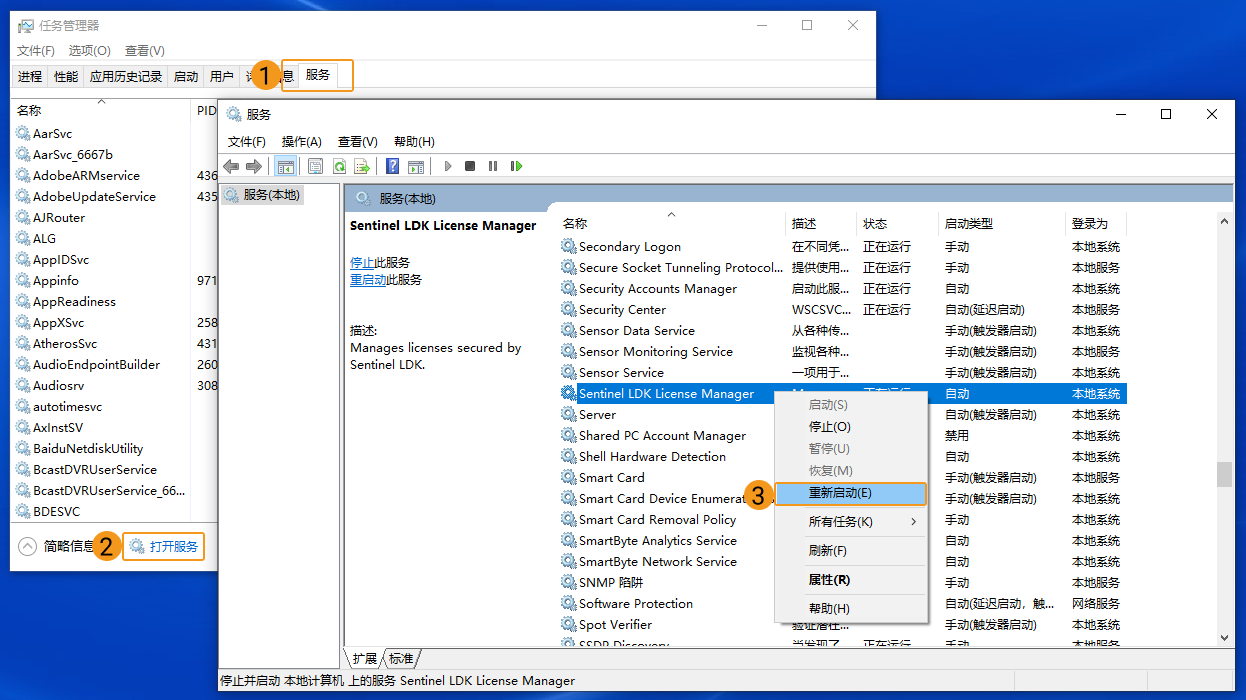Click the Restart Service toolbar icon

coord(516,166)
